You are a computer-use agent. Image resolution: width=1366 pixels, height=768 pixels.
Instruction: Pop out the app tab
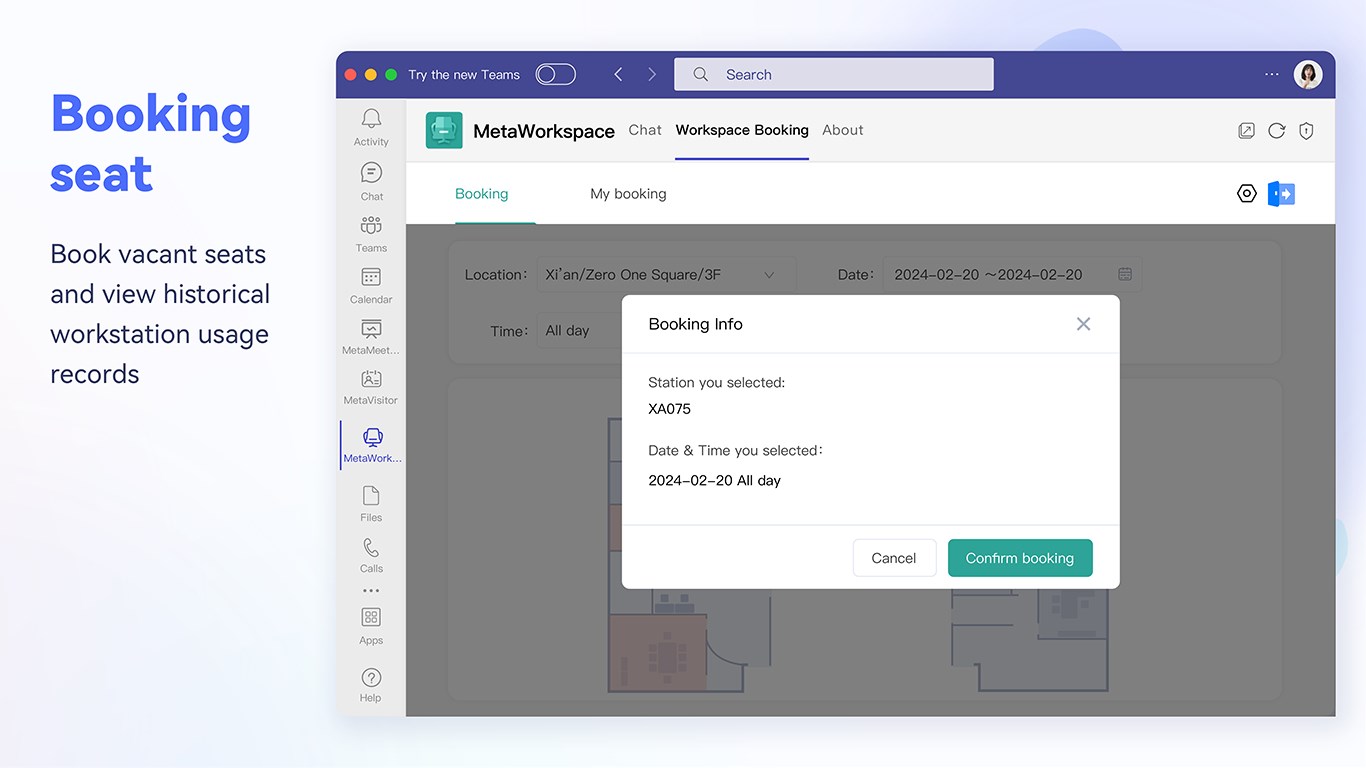(x=1246, y=130)
